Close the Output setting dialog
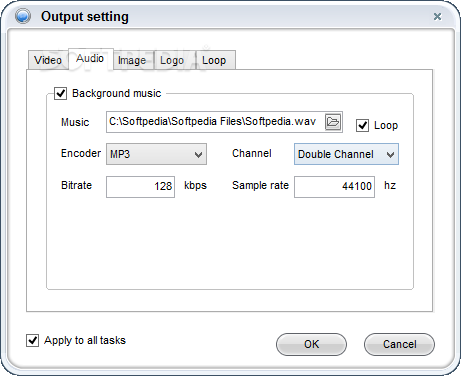 [437, 16]
